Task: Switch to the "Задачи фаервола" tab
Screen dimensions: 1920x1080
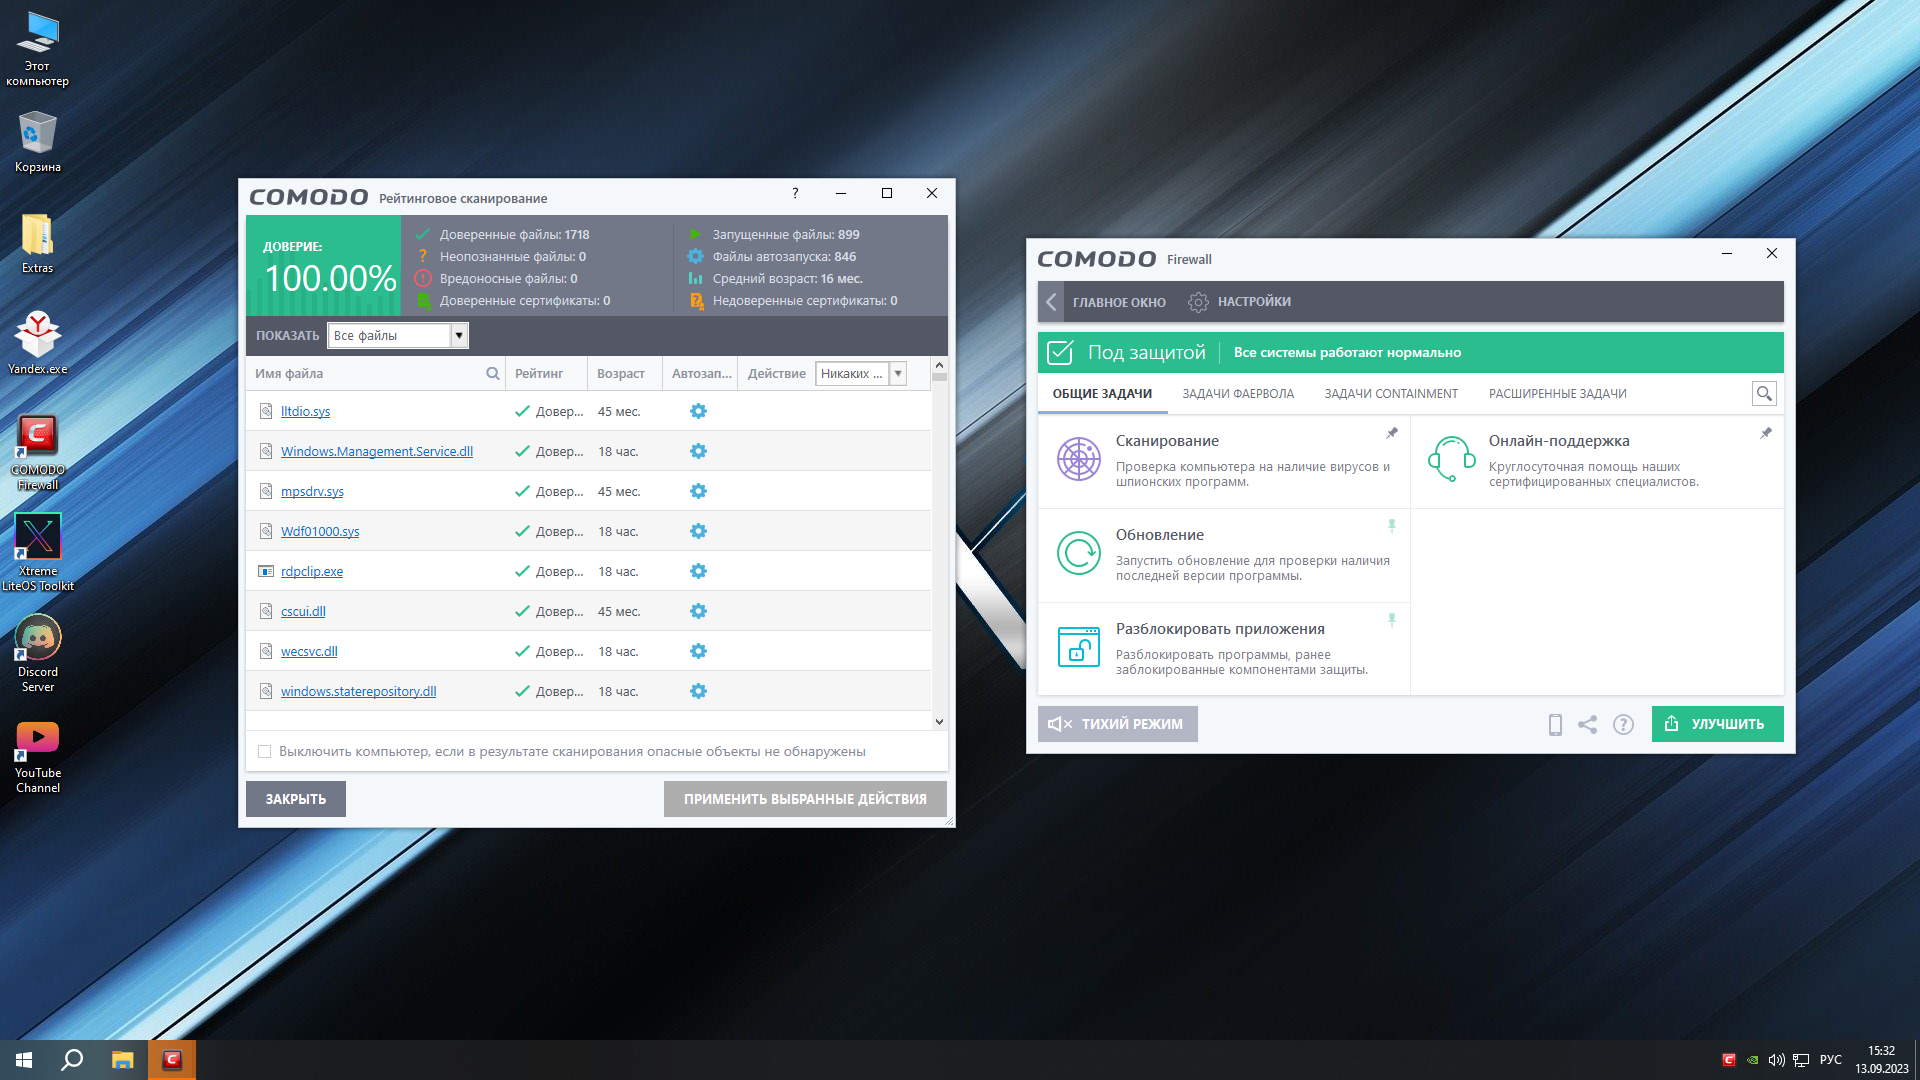Action: (x=1237, y=394)
